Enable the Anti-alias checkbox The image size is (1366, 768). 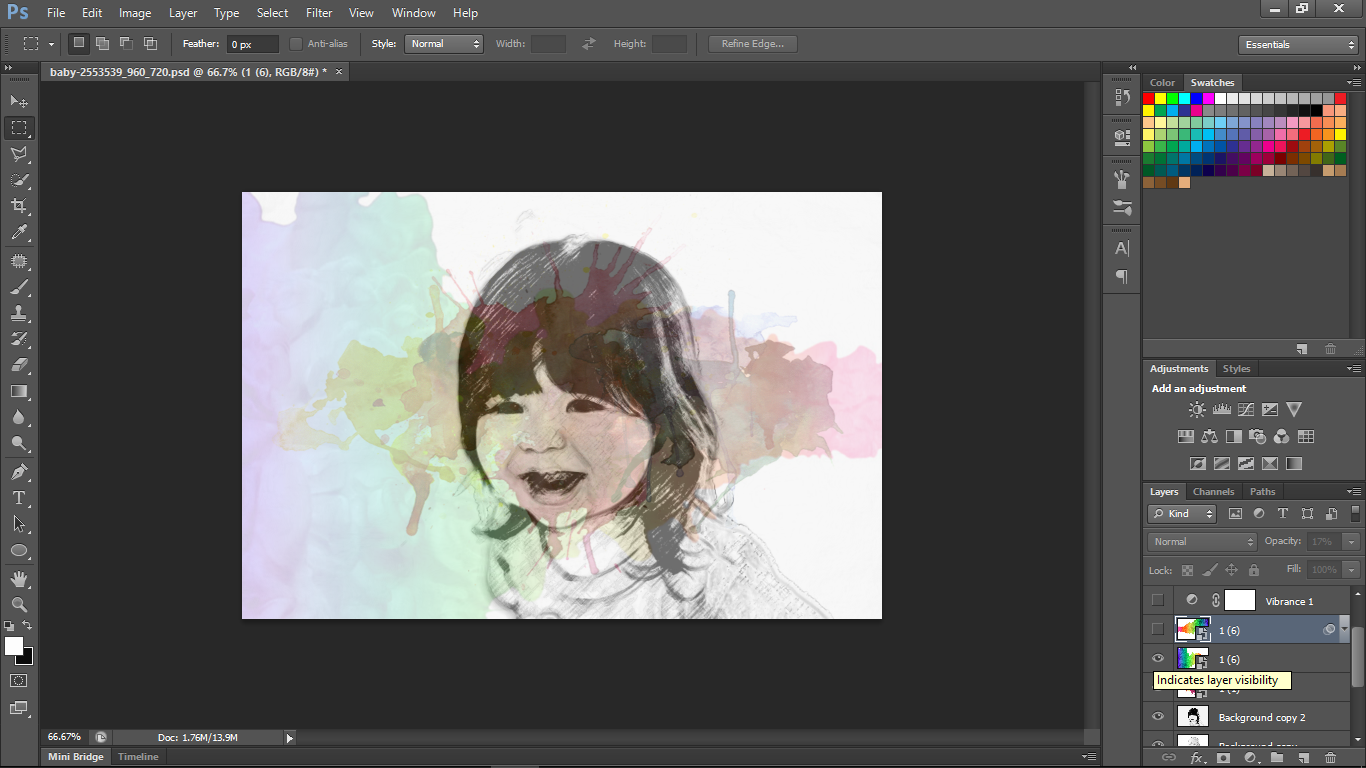(x=296, y=44)
